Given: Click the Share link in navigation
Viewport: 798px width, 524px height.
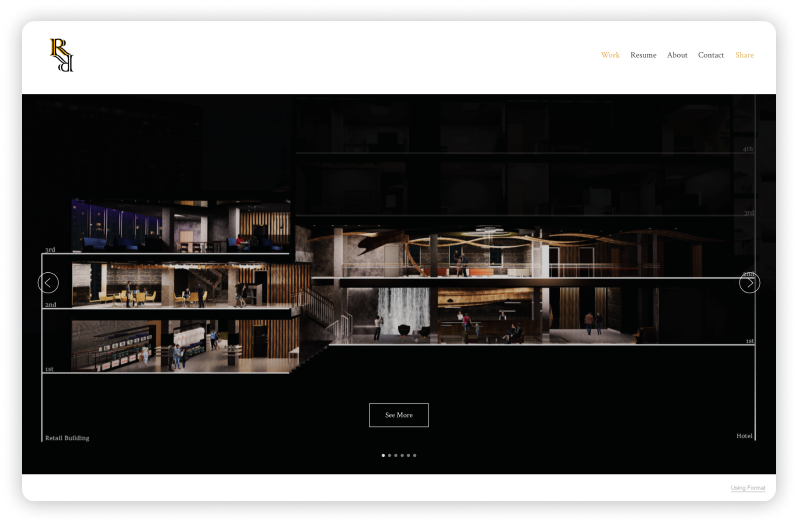Looking at the screenshot, I should pos(744,55).
